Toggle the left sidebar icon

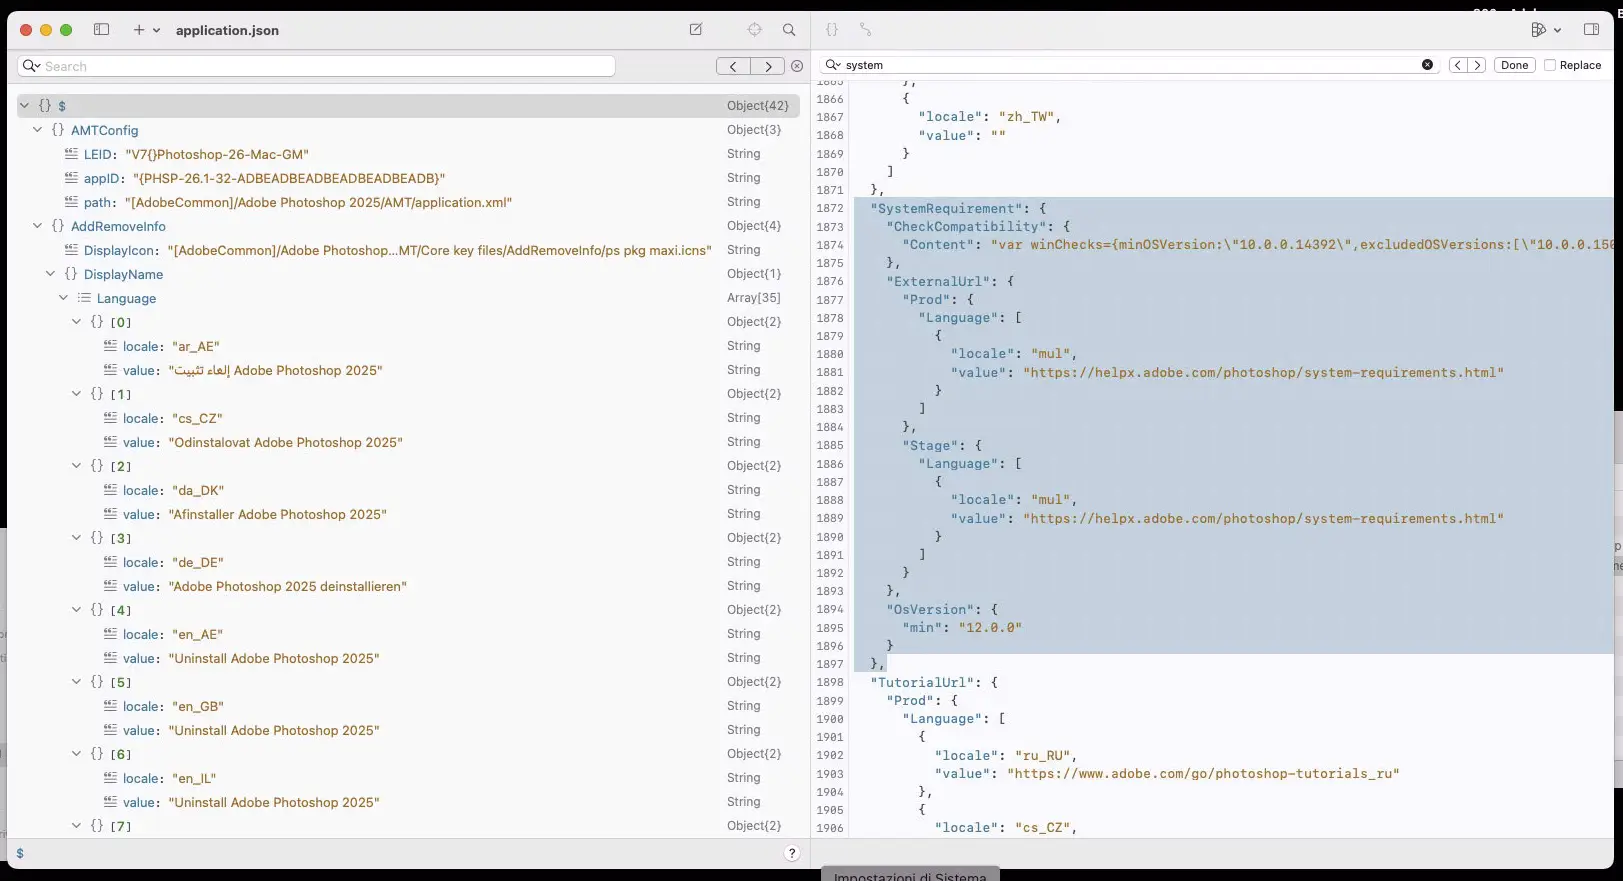coord(101,30)
